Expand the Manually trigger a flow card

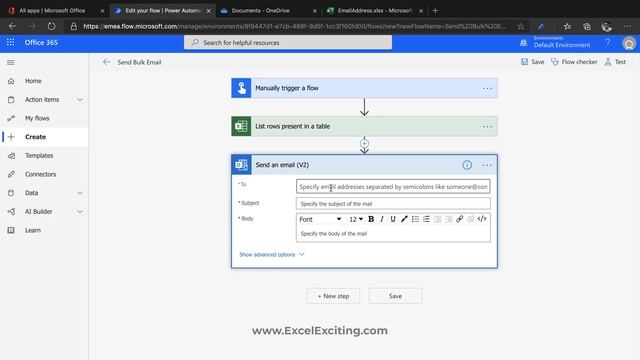pos(364,88)
